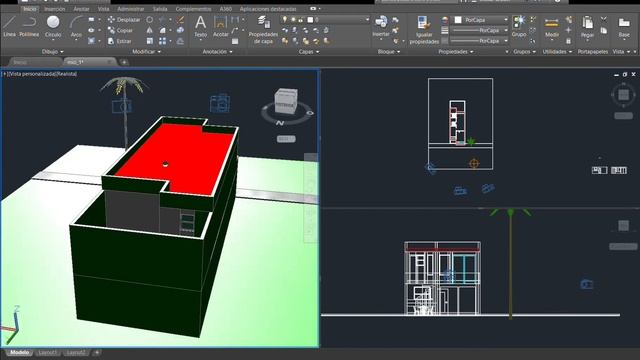Click the Hatch icon in Dibujo panel
640x360 pixels.
(x=91, y=41)
